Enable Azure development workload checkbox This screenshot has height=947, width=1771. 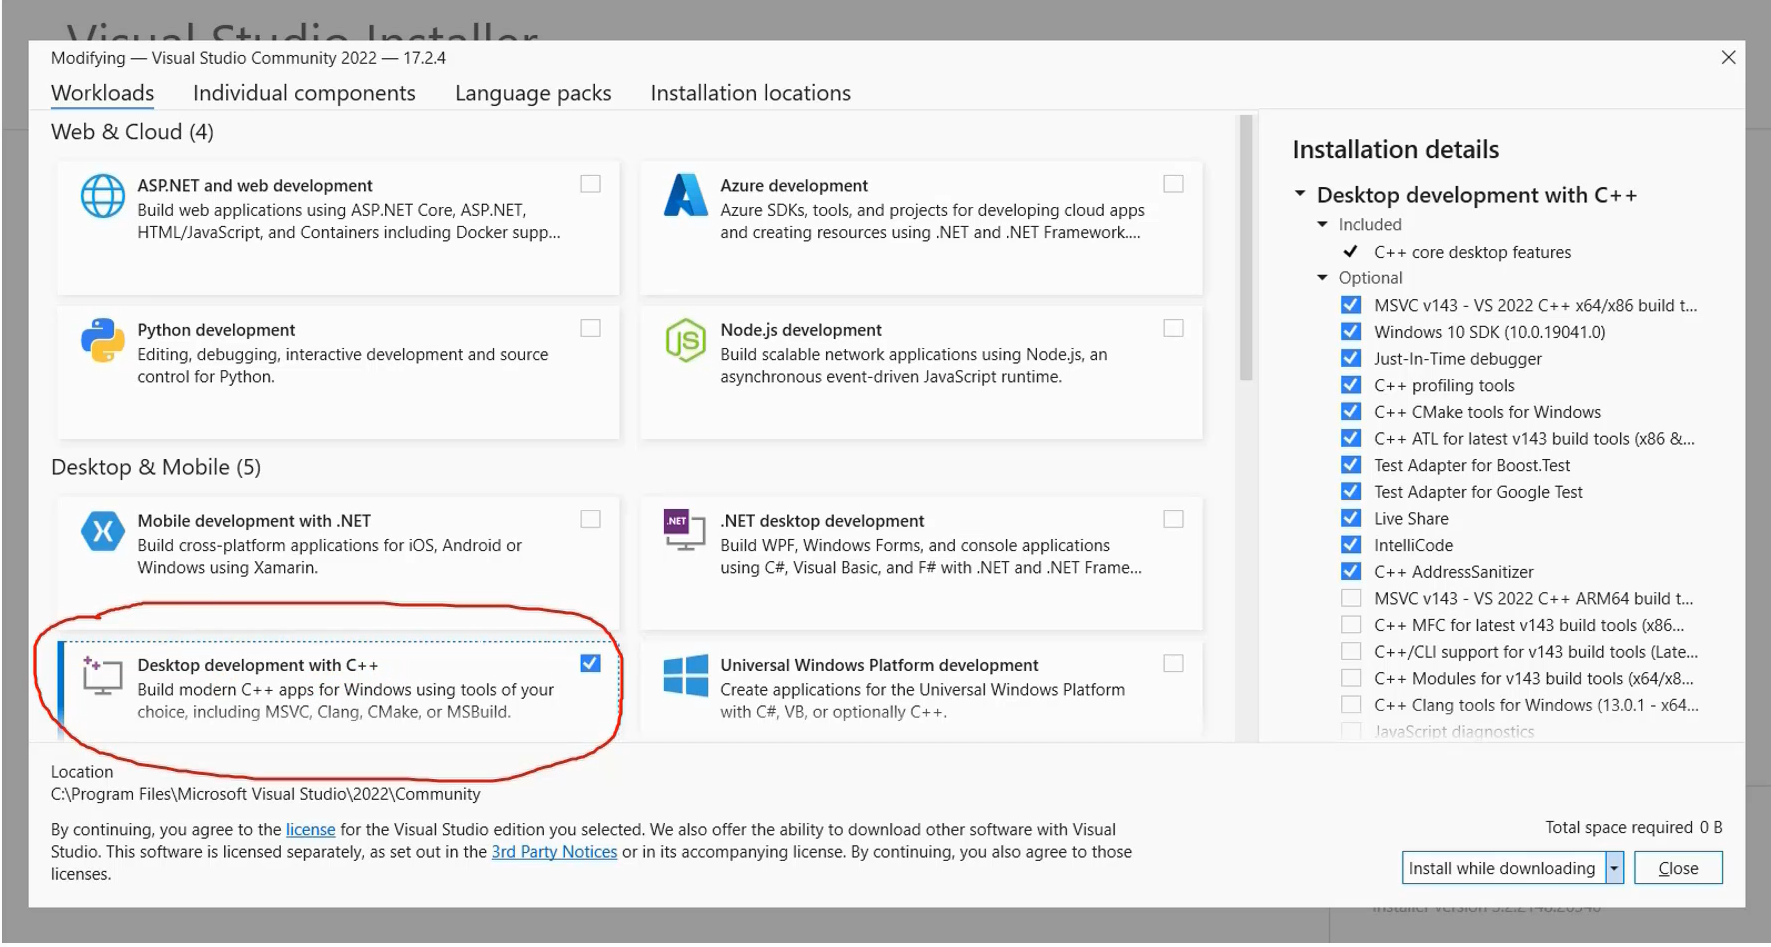pos(1174,184)
